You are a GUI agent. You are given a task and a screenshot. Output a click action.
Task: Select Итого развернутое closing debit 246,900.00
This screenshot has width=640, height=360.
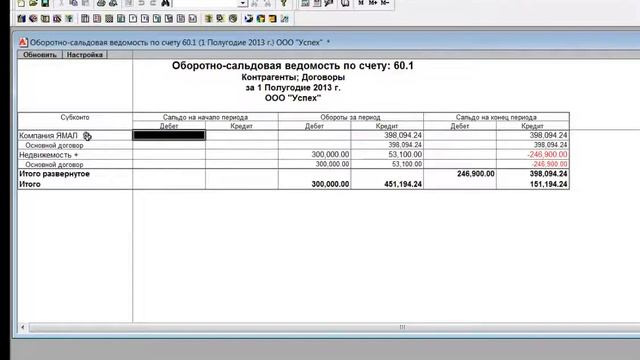(x=476, y=174)
